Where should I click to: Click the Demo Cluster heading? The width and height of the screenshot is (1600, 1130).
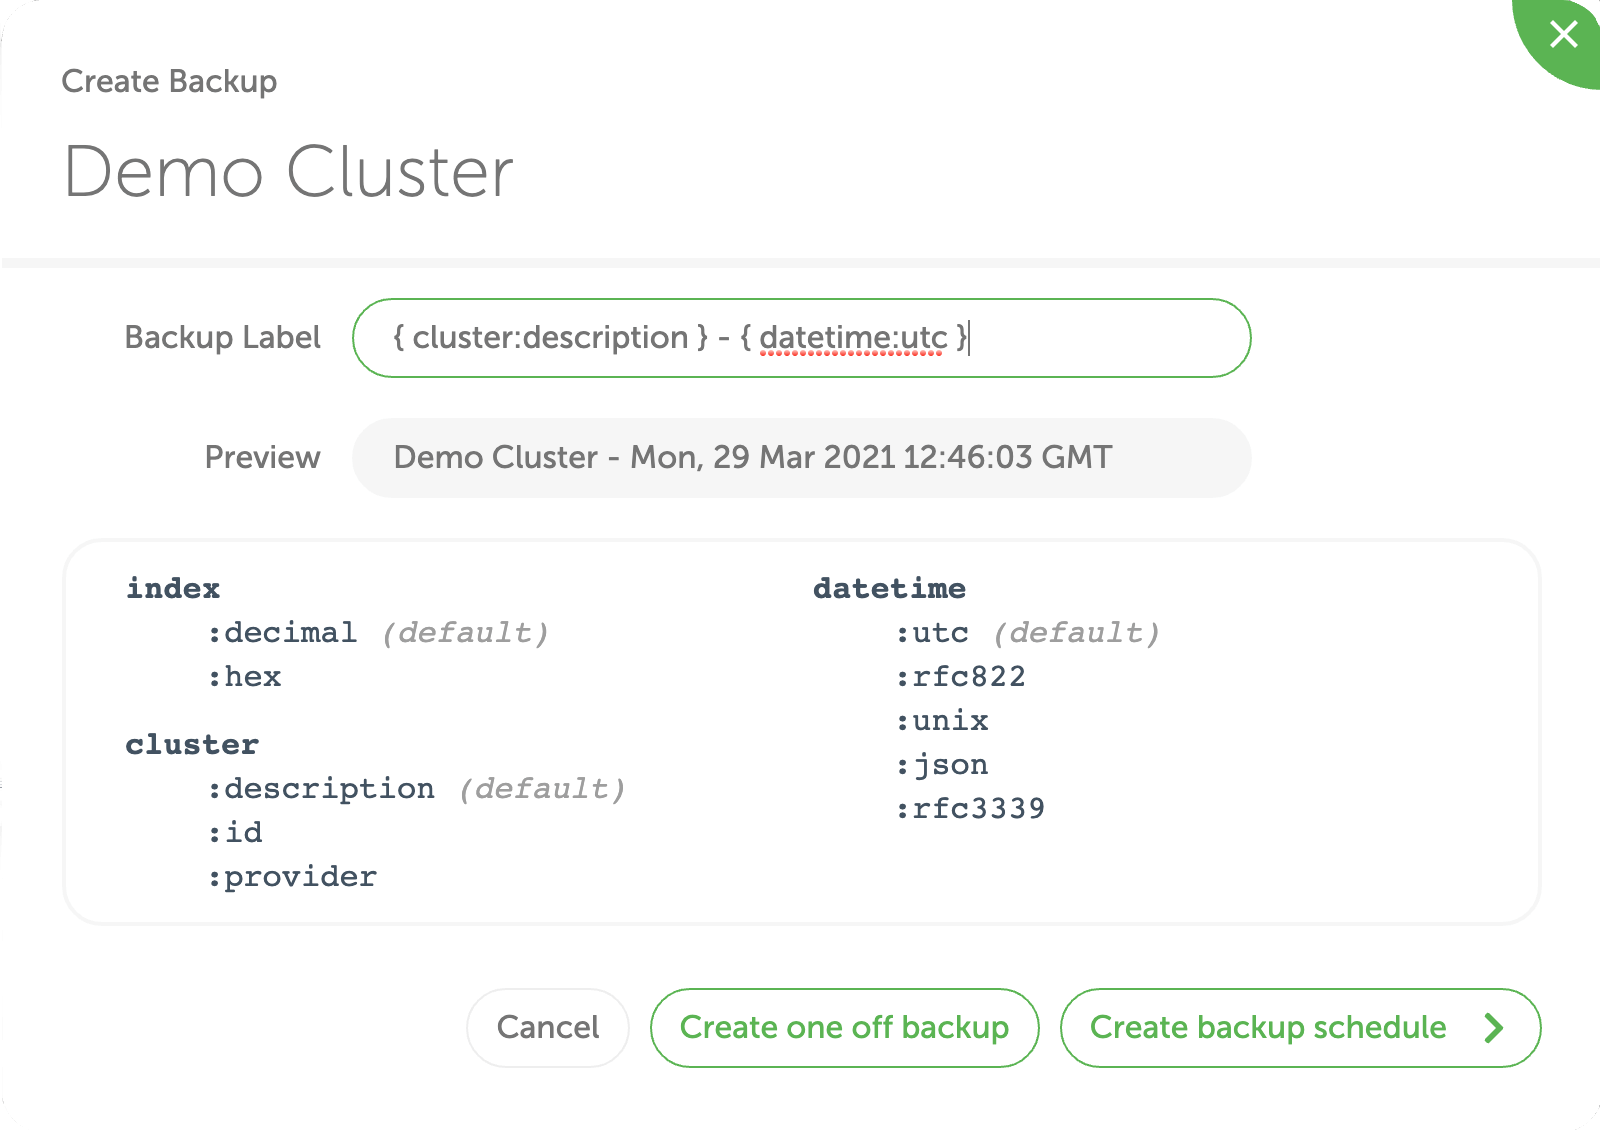coord(288,170)
